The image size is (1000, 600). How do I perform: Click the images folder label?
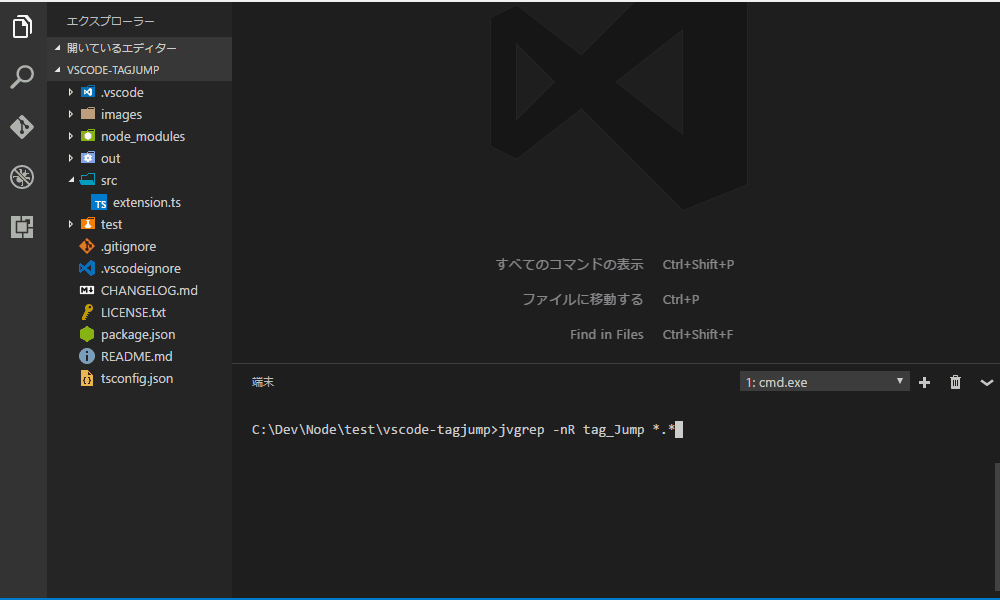coord(121,115)
